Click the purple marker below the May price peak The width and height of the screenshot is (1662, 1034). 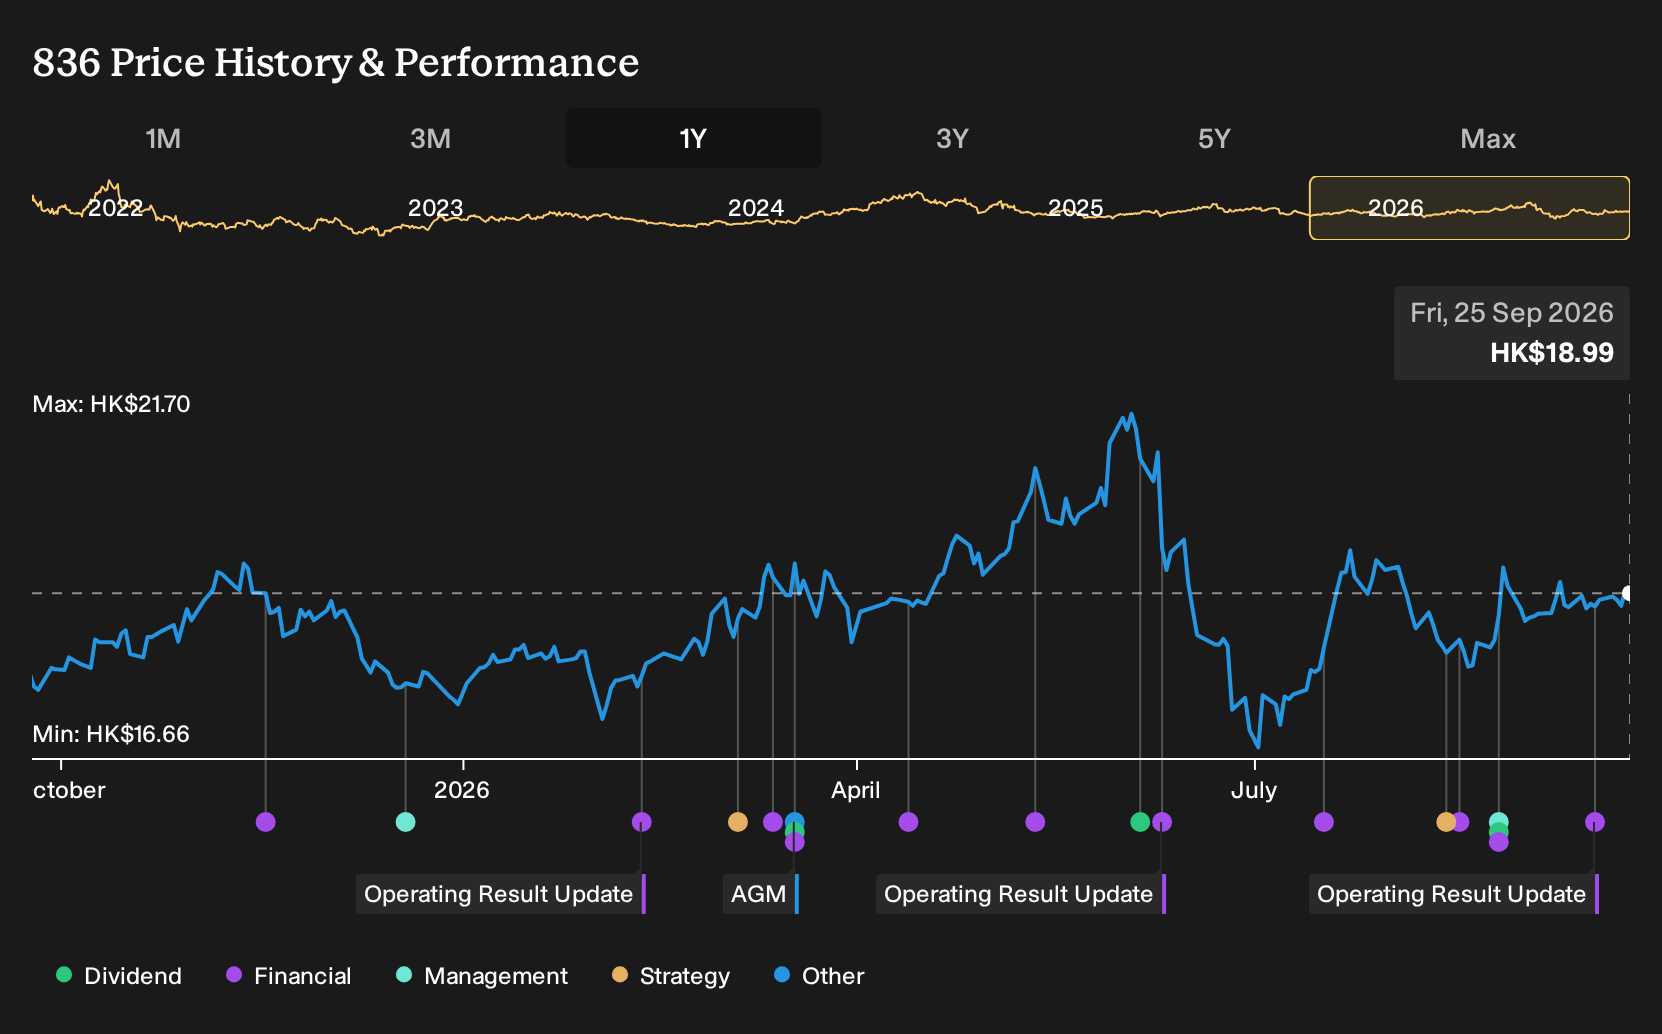[x=1035, y=822]
